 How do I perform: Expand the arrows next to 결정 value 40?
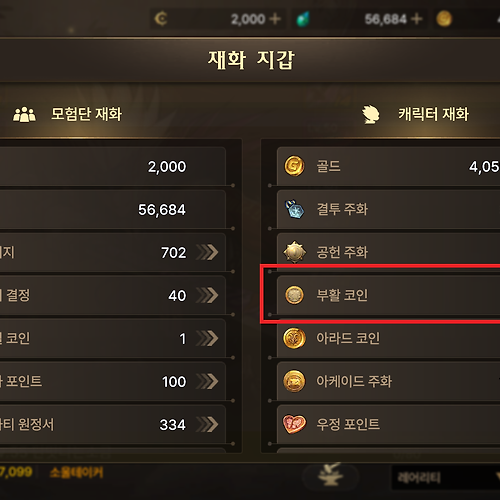click(207, 295)
